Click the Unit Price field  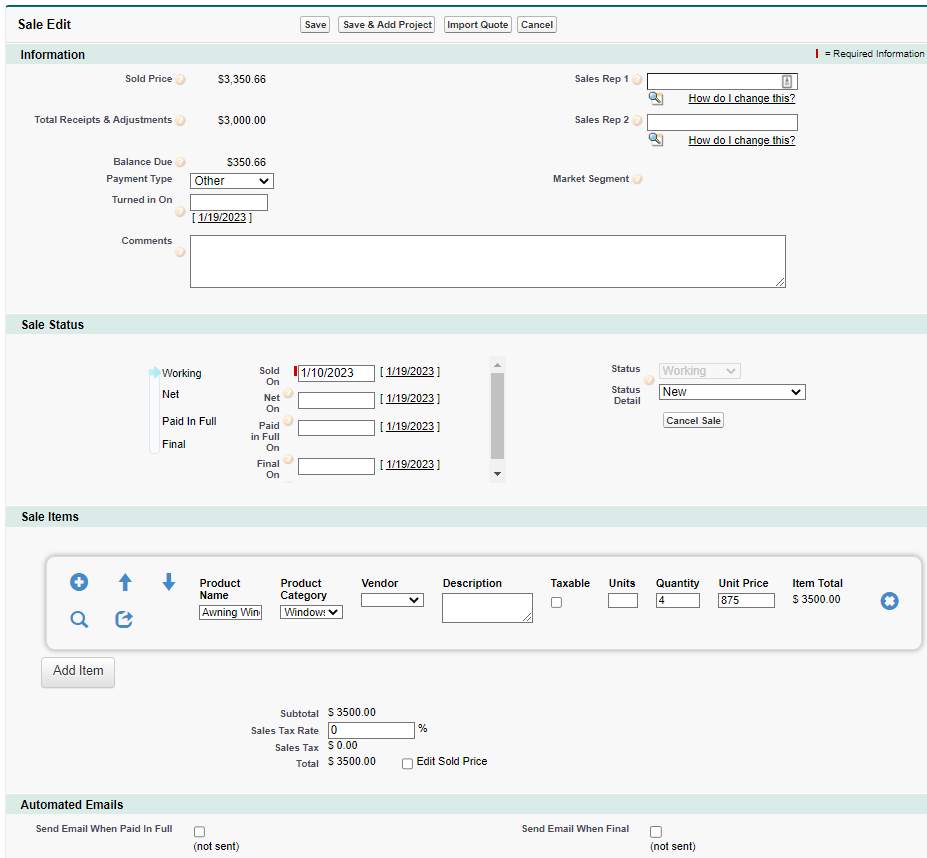tap(747, 600)
